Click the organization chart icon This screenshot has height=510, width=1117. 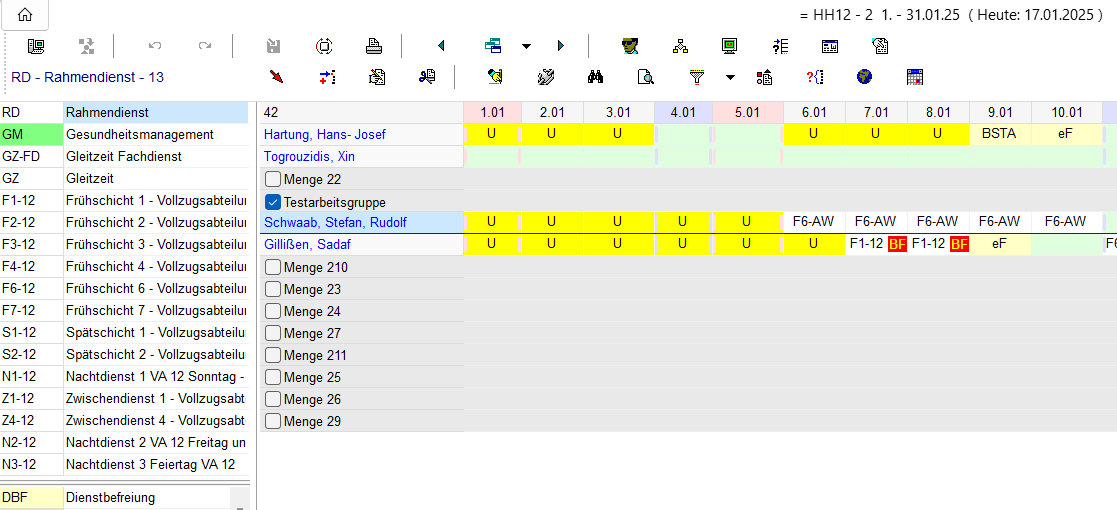click(681, 46)
